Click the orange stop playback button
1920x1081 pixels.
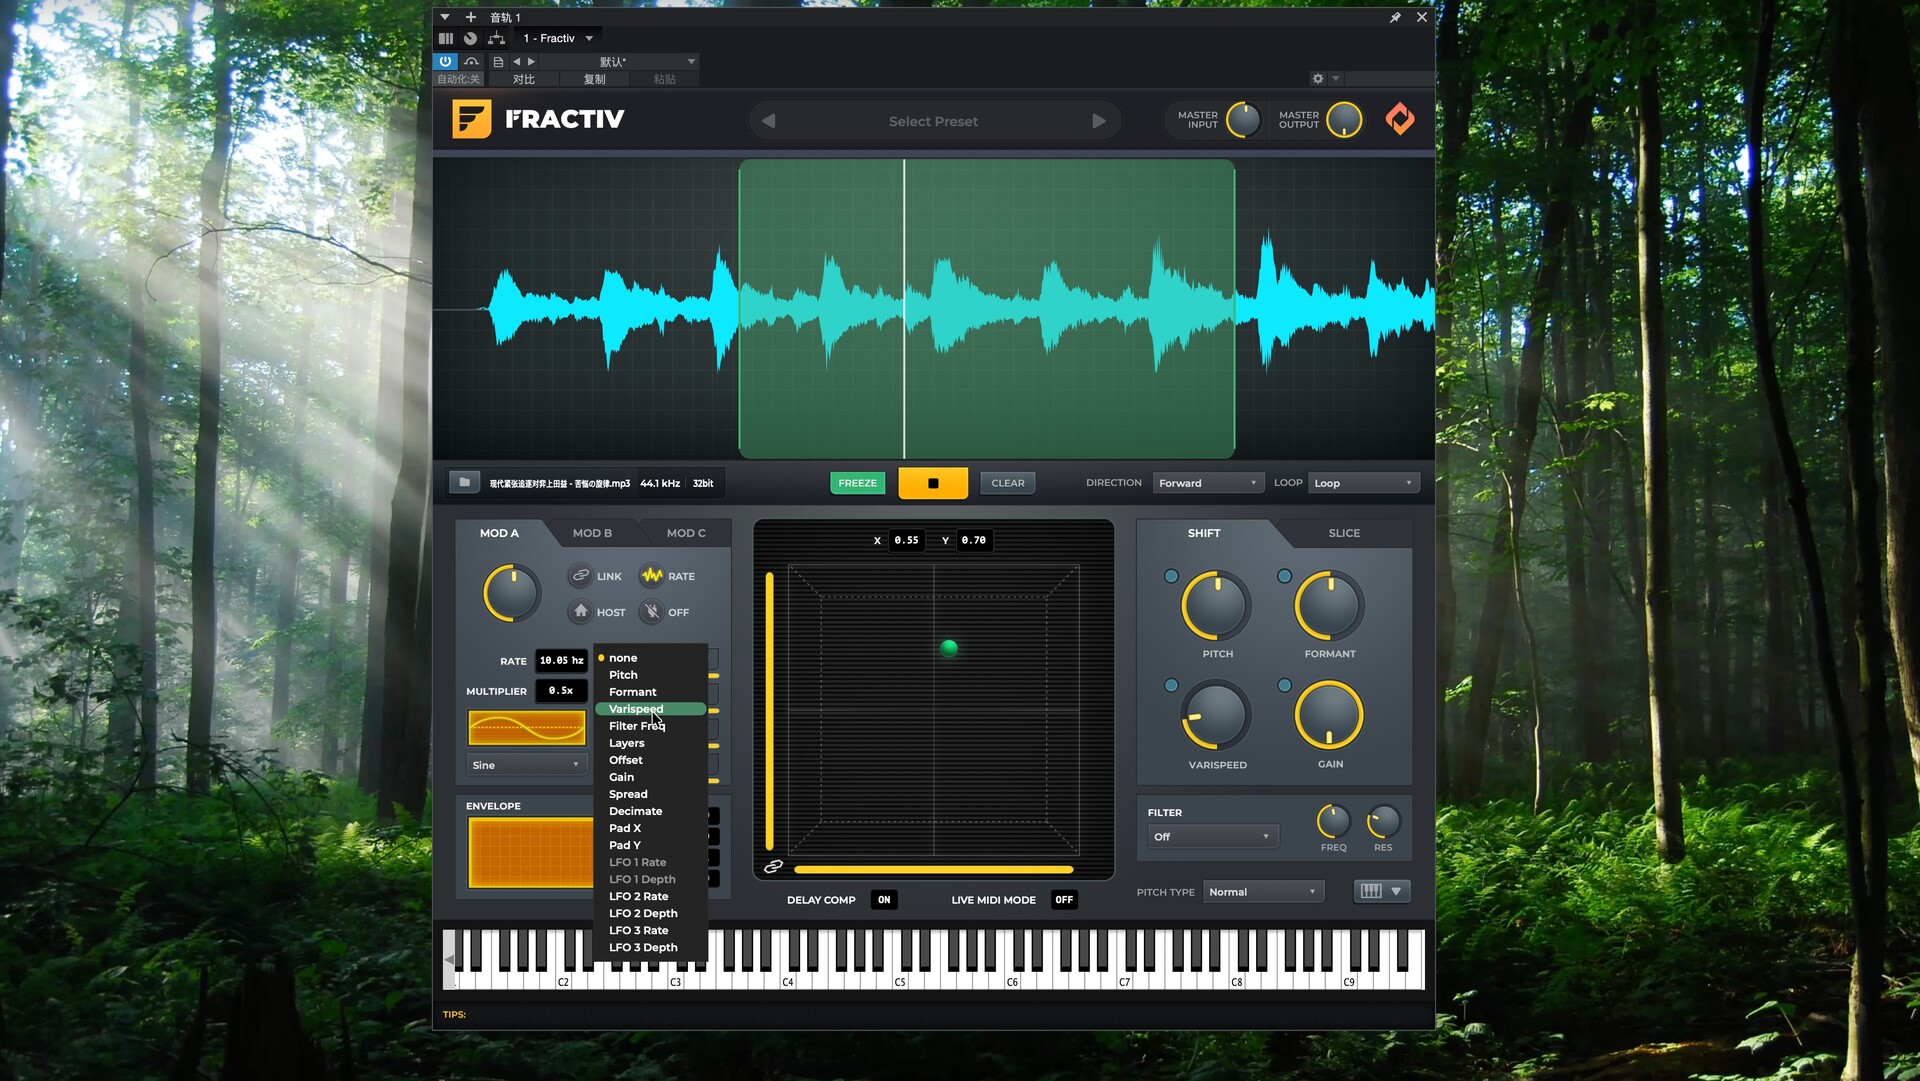point(932,483)
